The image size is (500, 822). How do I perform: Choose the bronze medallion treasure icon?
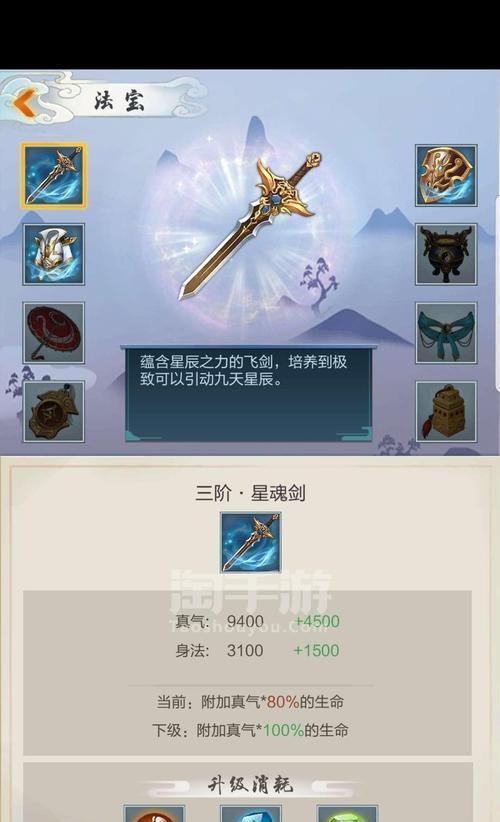(53, 412)
